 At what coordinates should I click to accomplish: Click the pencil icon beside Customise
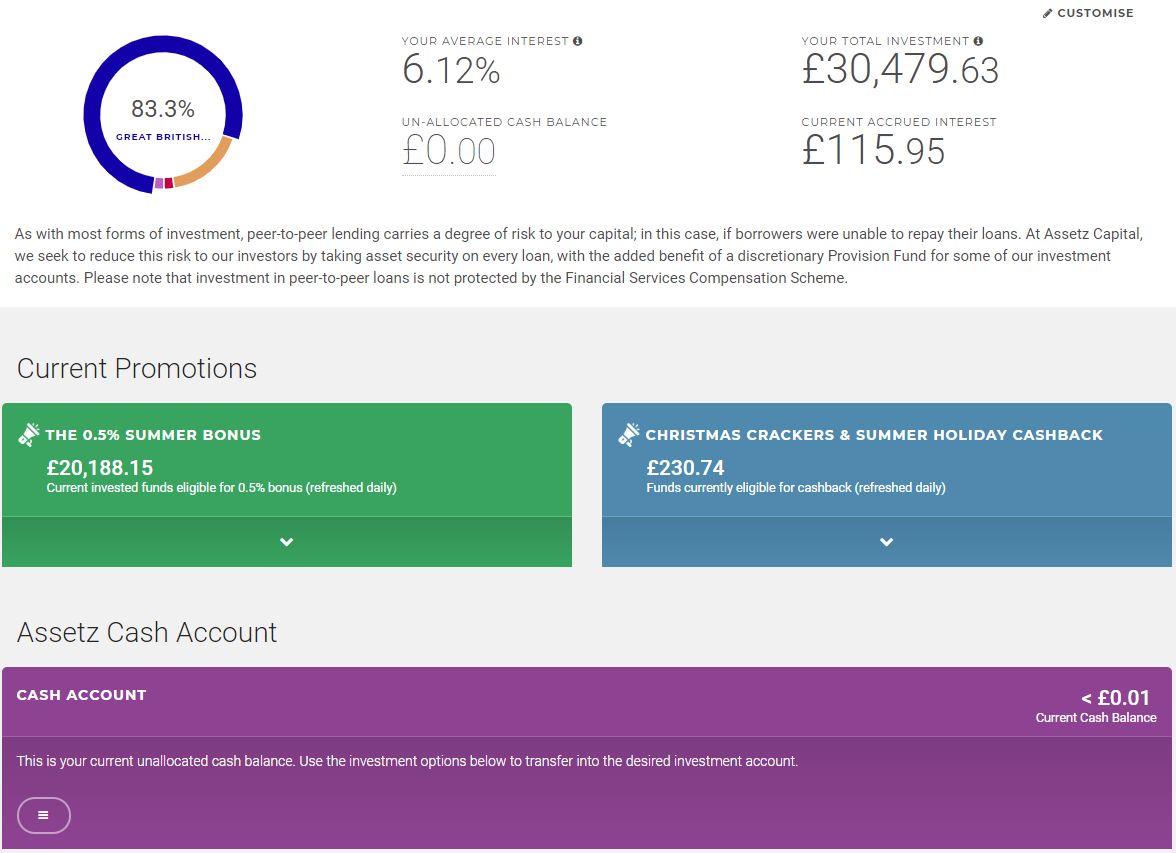pyautogui.click(x=1047, y=14)
